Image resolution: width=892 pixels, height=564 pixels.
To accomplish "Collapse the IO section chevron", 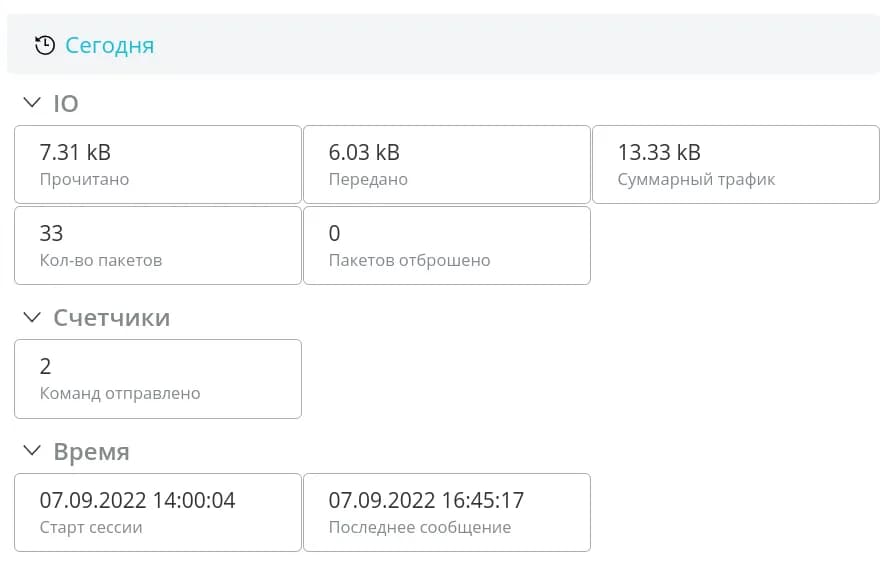I will [x=32, y=103].
